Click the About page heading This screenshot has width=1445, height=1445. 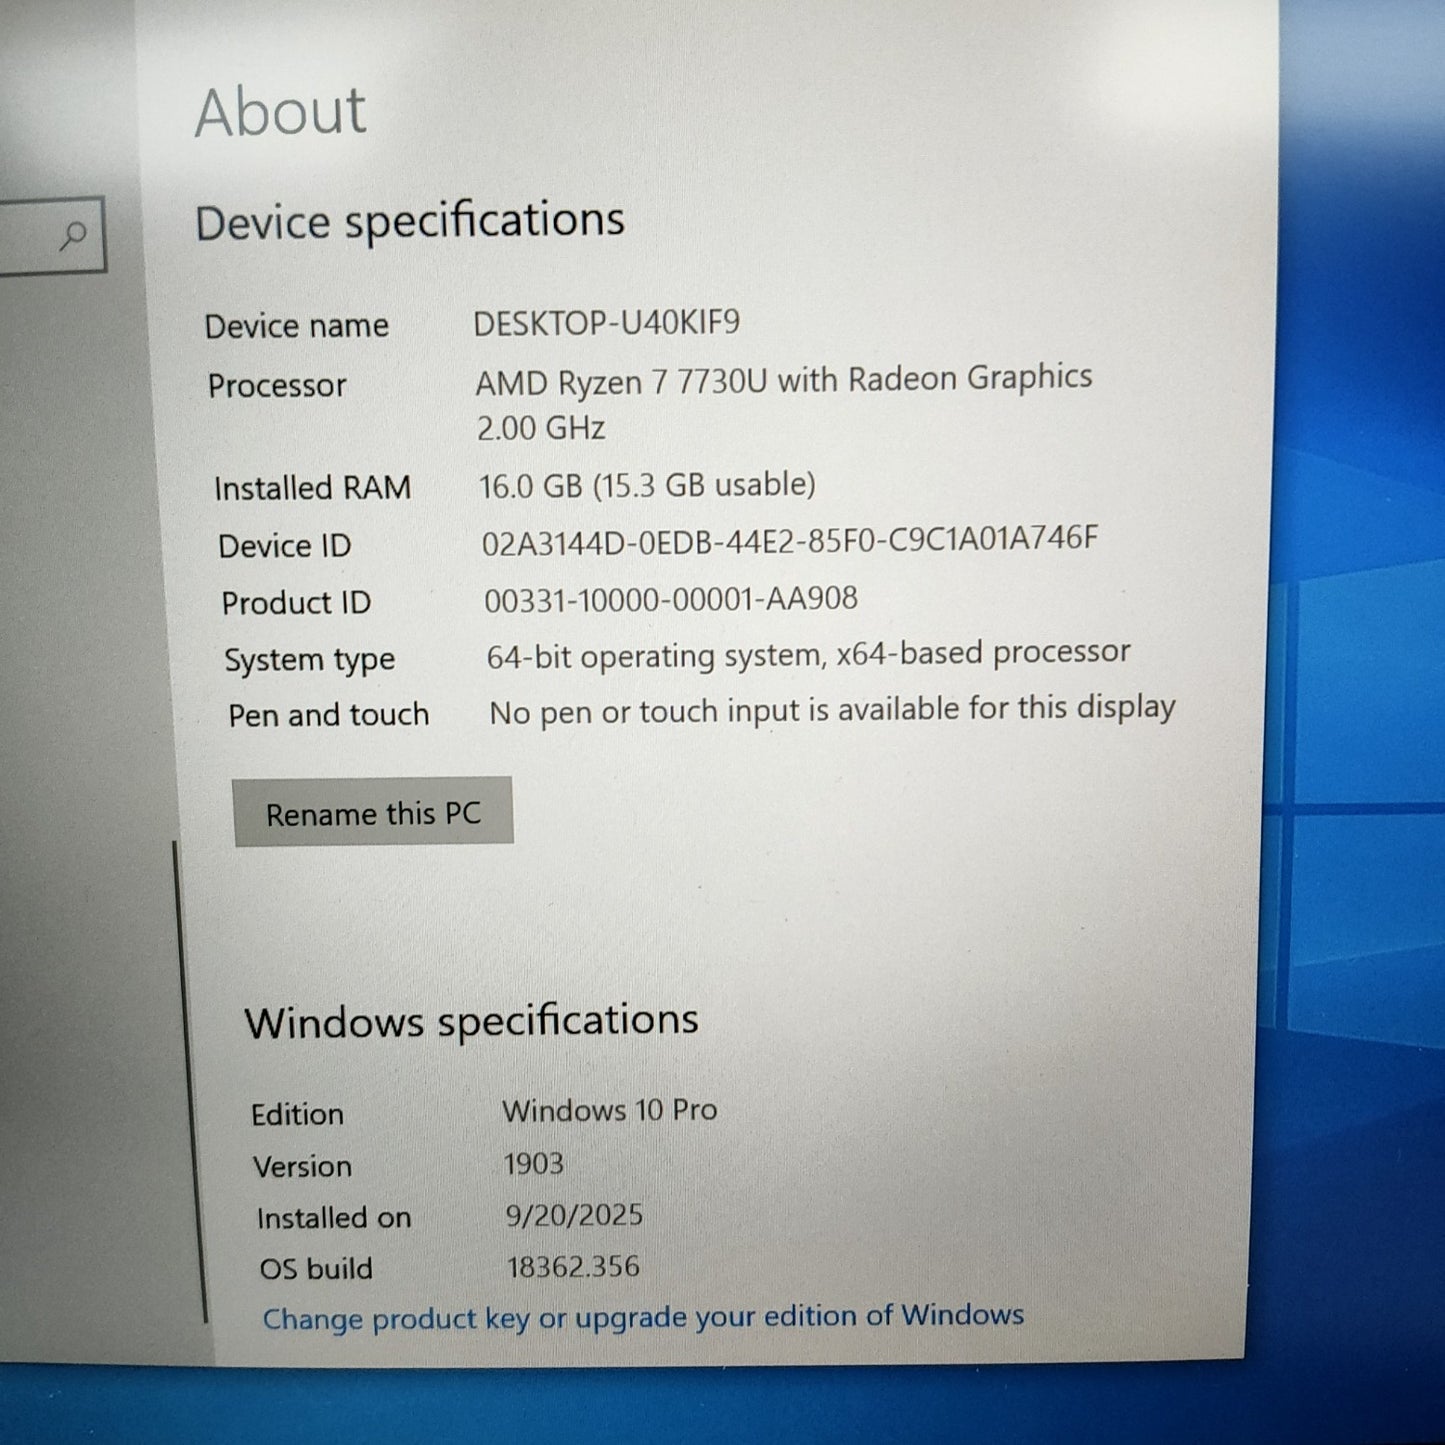(281, 111)
